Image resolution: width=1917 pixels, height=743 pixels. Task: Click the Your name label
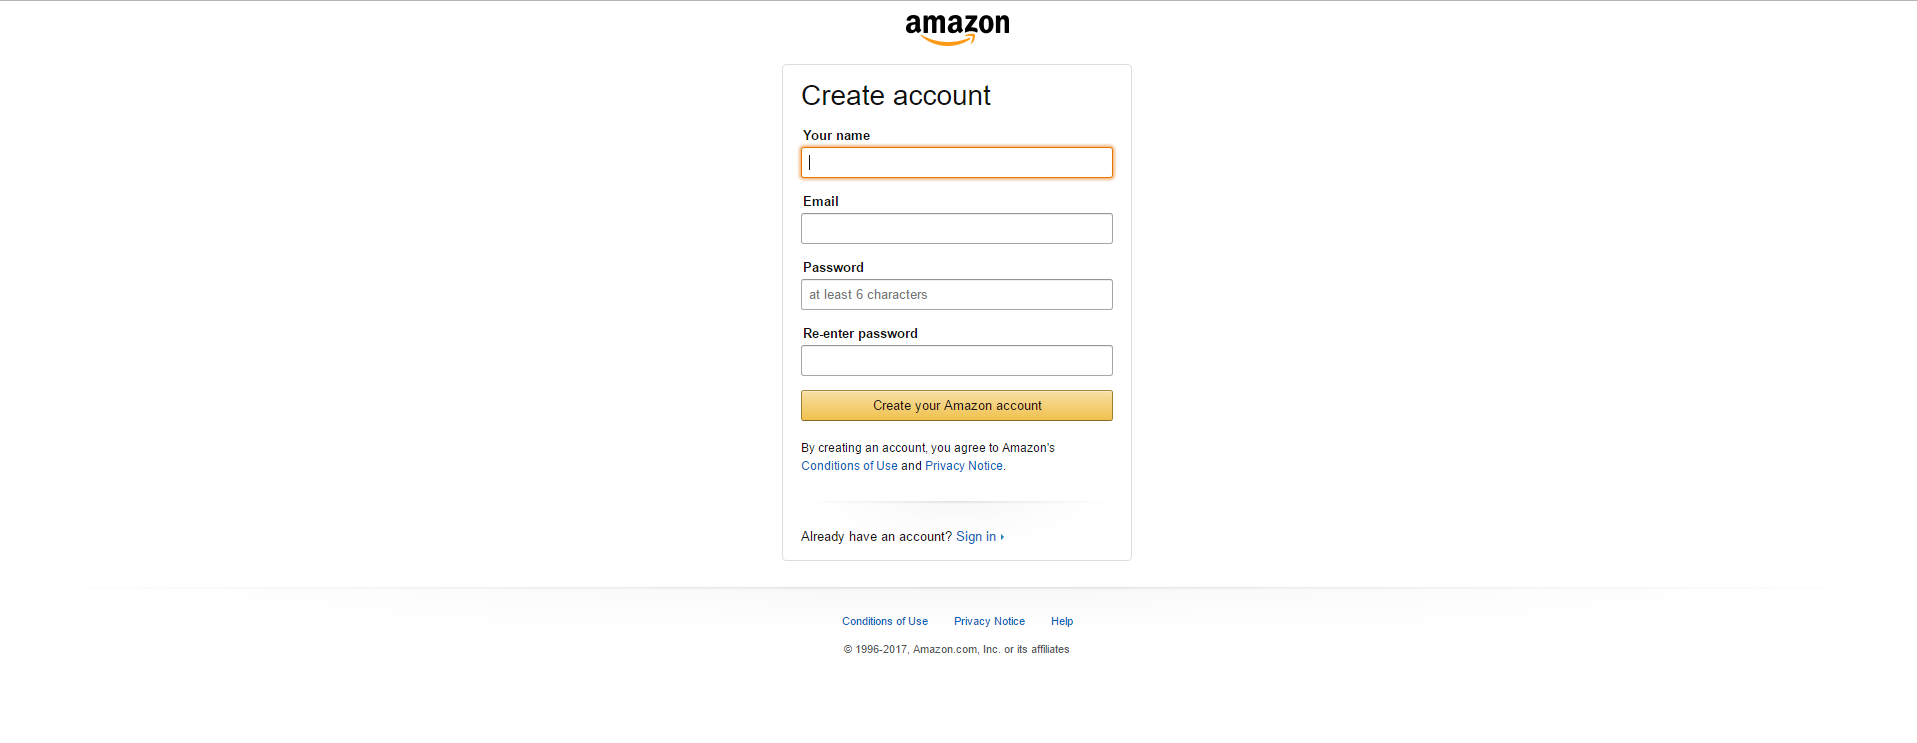(836, 136)
